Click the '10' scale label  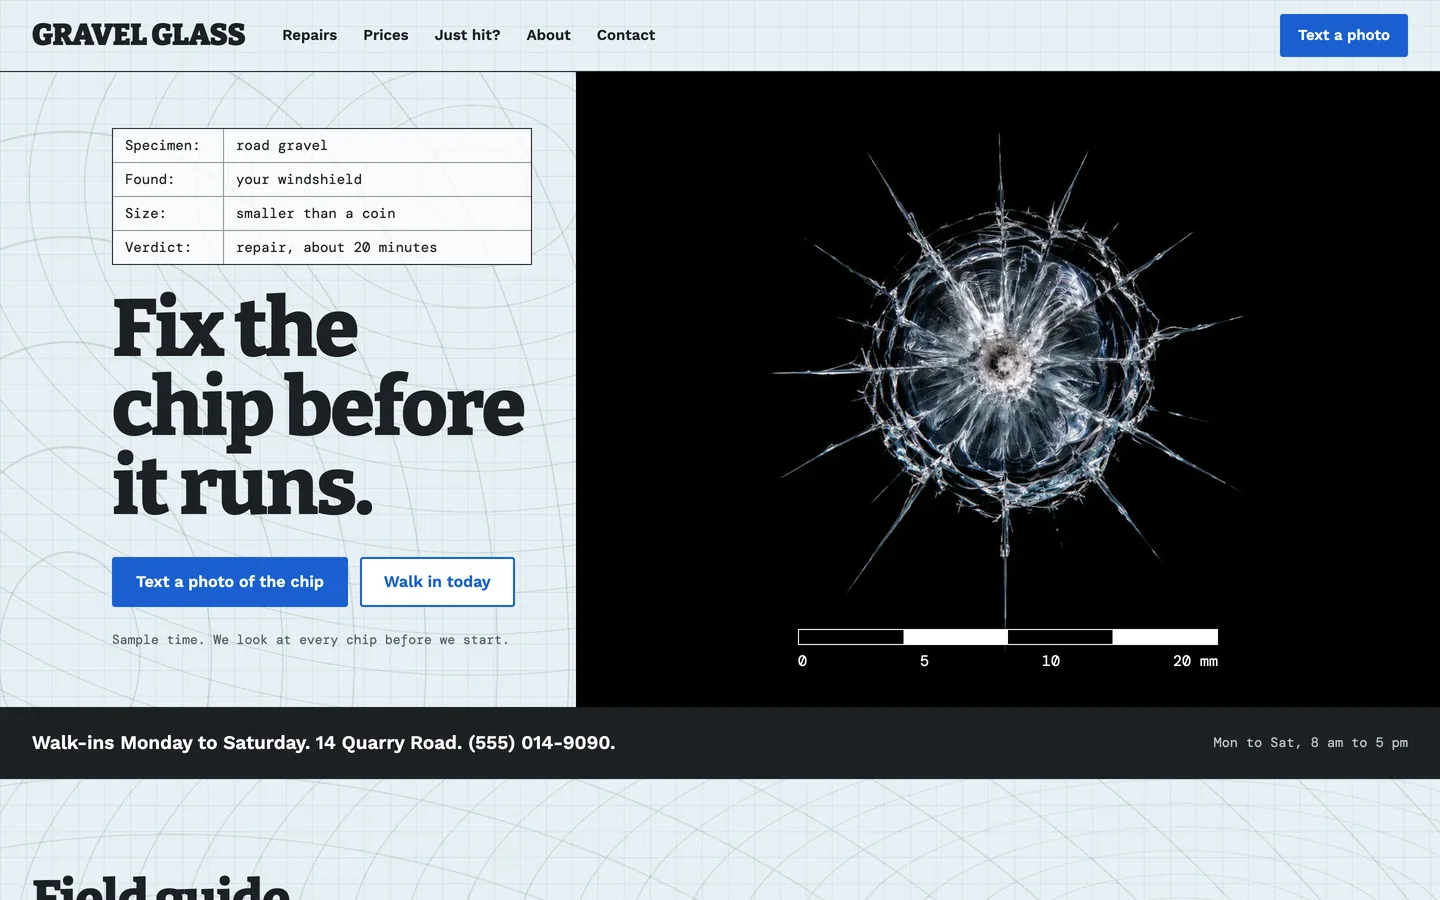coord(1050,661)
